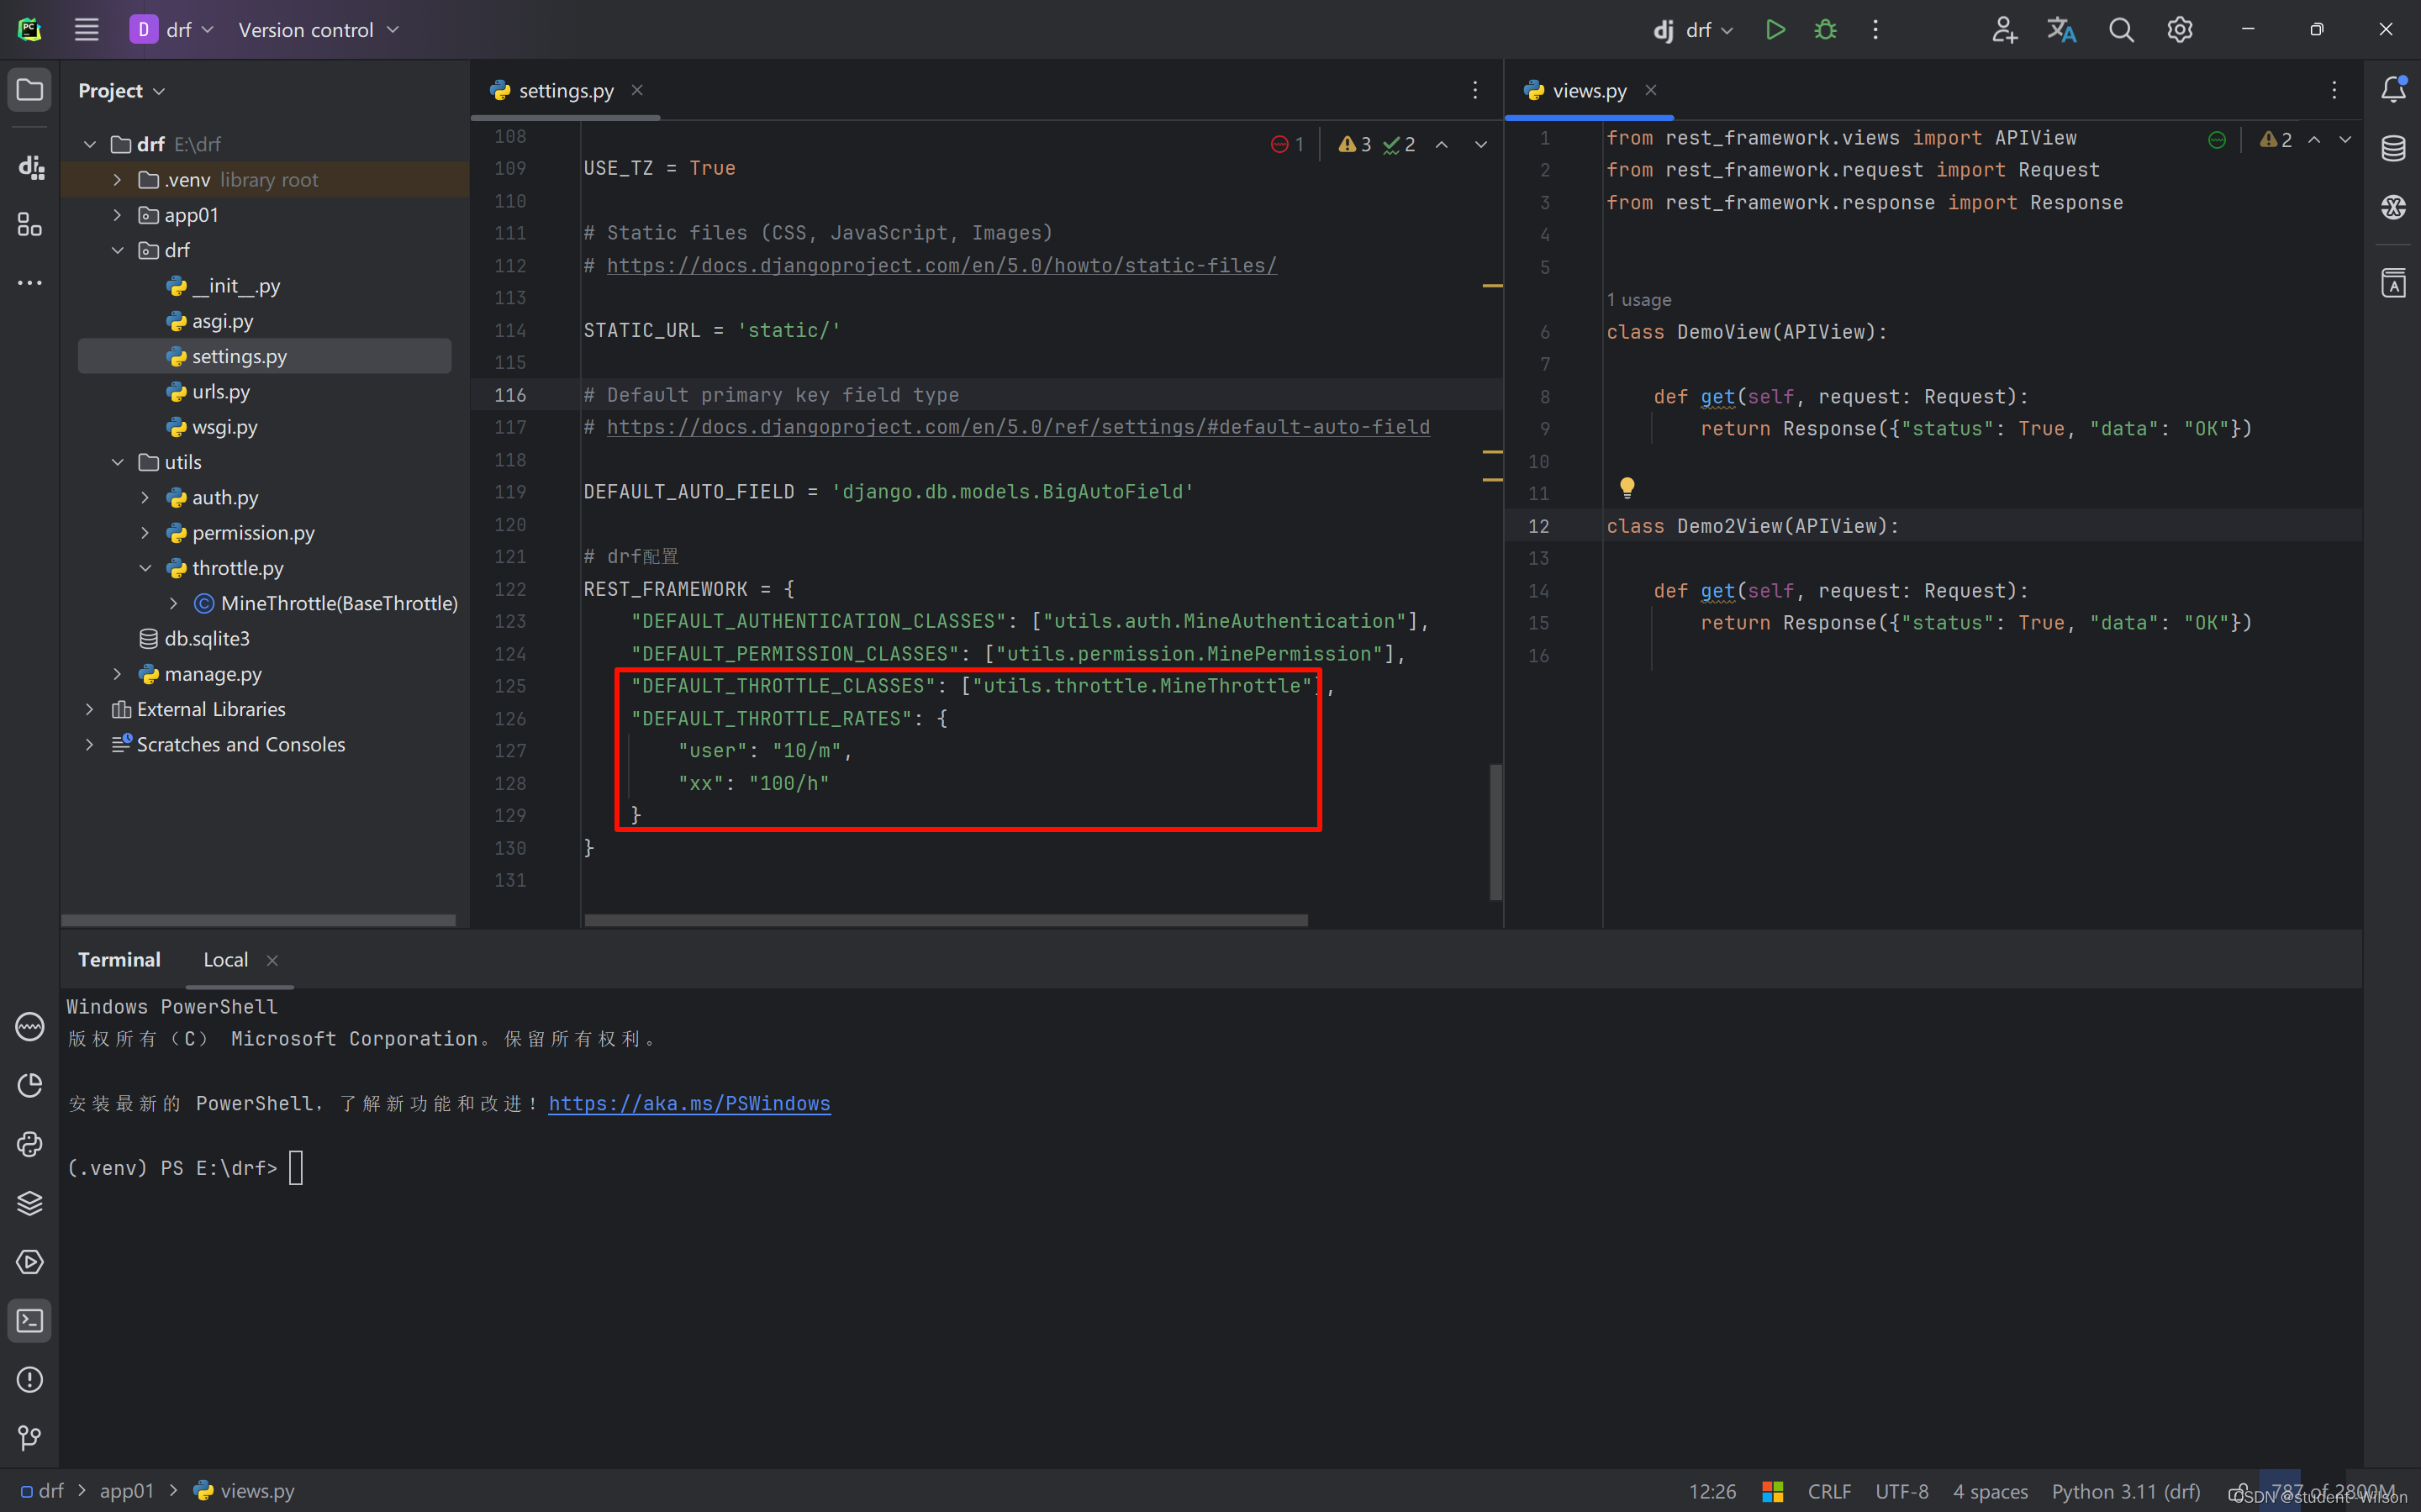Screen dimensions: 2421x1512
Task: Switch to the settings.py editor tab
Action: tap(565, 90)
